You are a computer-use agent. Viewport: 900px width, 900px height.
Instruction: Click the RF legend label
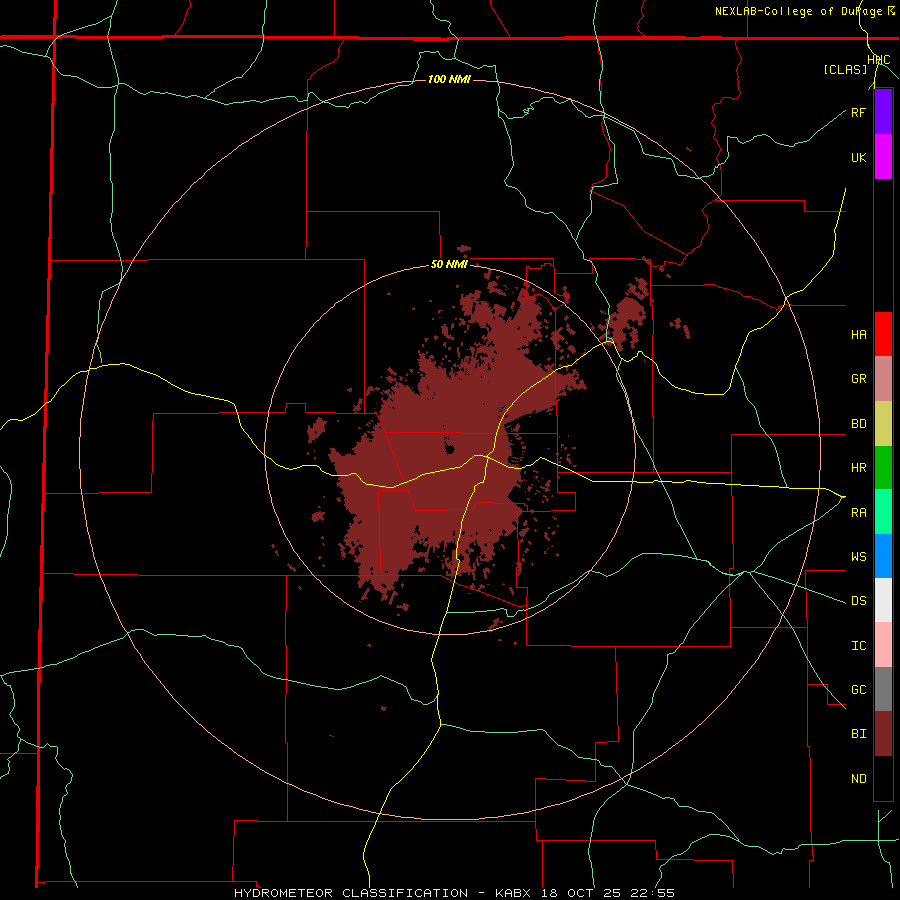pos(858,112)
